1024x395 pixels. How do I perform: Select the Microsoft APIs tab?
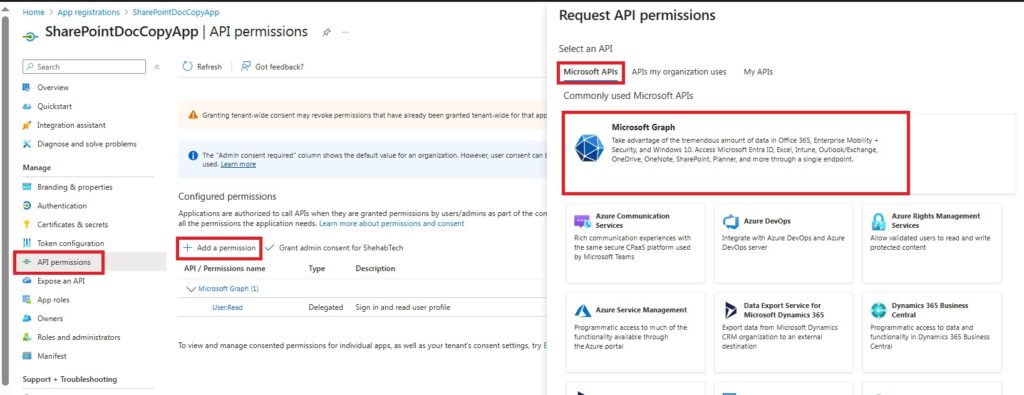[590, 72]
